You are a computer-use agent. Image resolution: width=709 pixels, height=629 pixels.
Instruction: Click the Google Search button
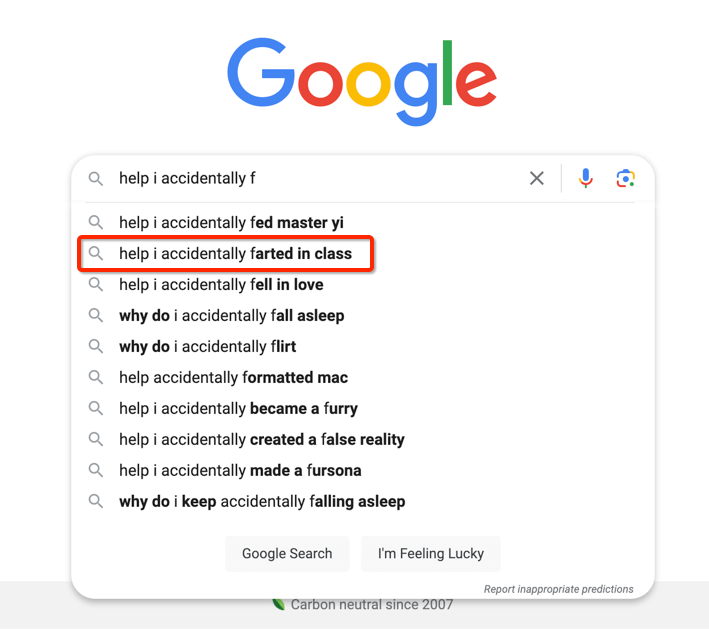[287, 553]
